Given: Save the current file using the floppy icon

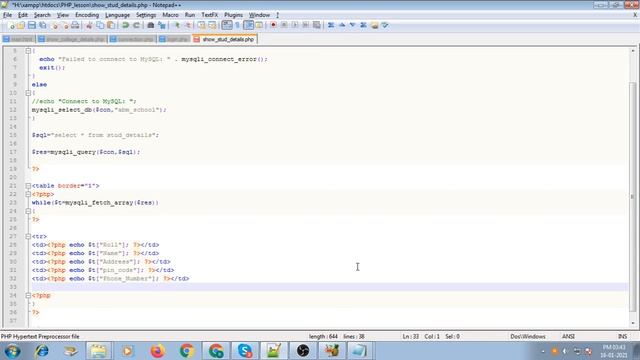Looking at the screenshot, I should [31, 25].
